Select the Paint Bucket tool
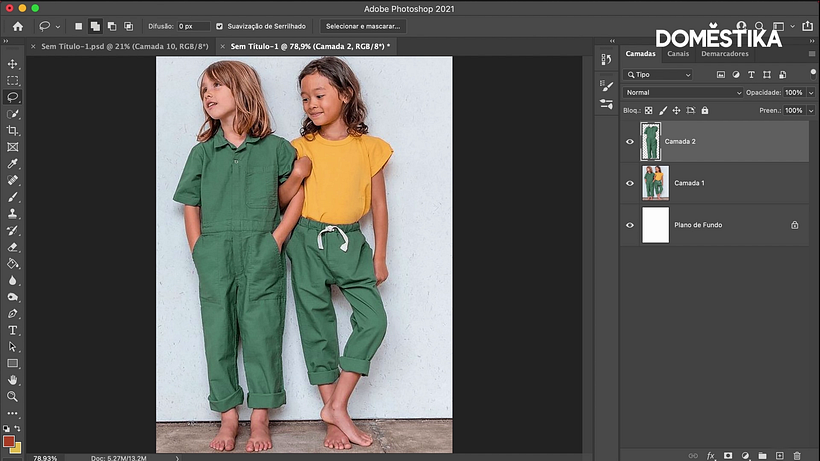Screen dimensions: 820x461 pyautogui.click(x=13, y=264)
